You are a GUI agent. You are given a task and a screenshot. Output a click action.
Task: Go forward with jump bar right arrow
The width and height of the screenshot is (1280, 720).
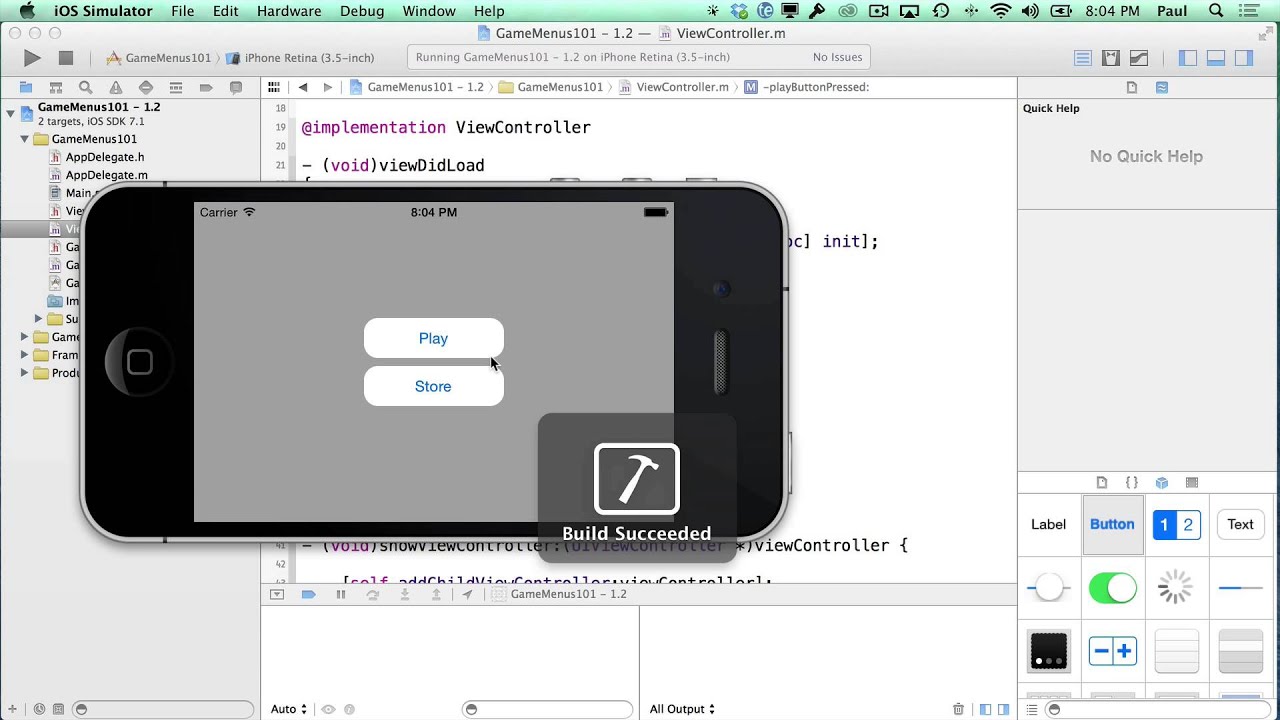[327, 87]
